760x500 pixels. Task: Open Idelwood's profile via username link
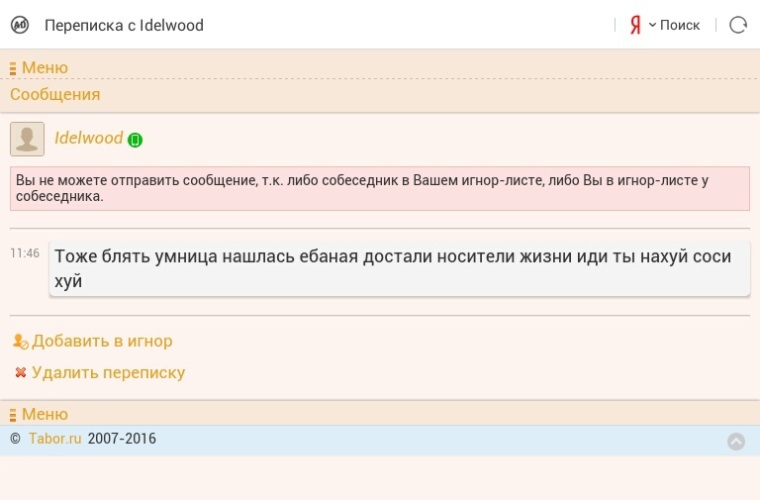(x=88, y=138)
